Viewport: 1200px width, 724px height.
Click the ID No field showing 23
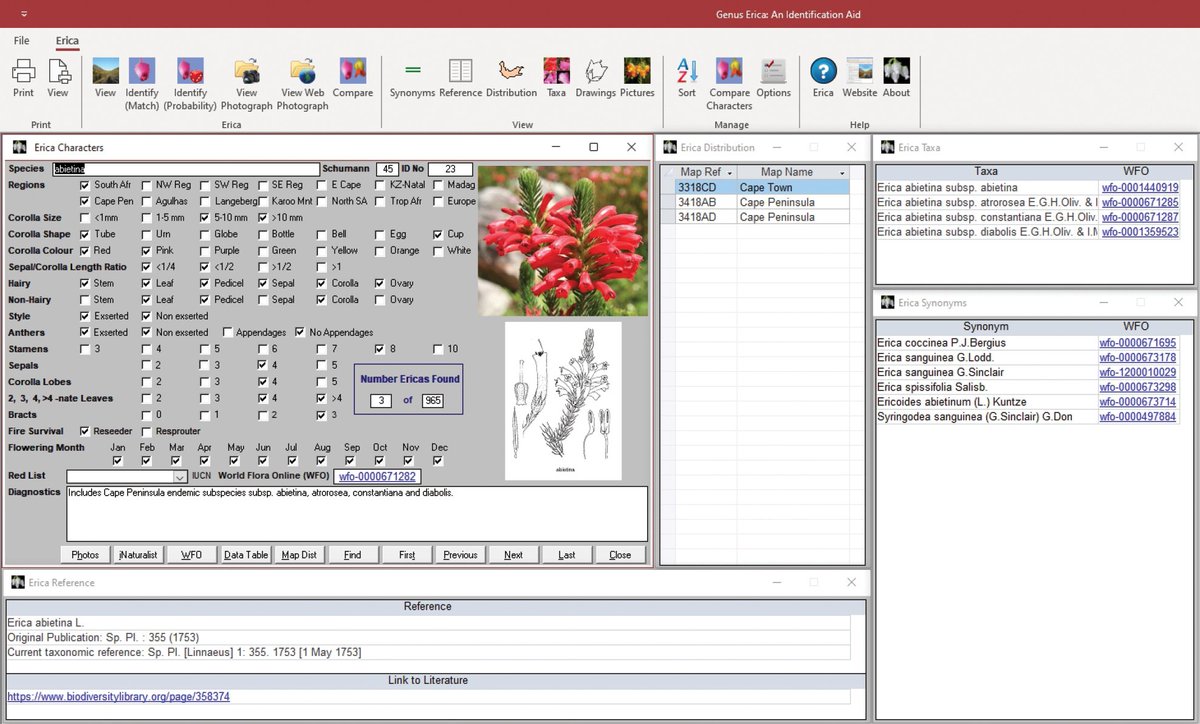tap(450, 169)
